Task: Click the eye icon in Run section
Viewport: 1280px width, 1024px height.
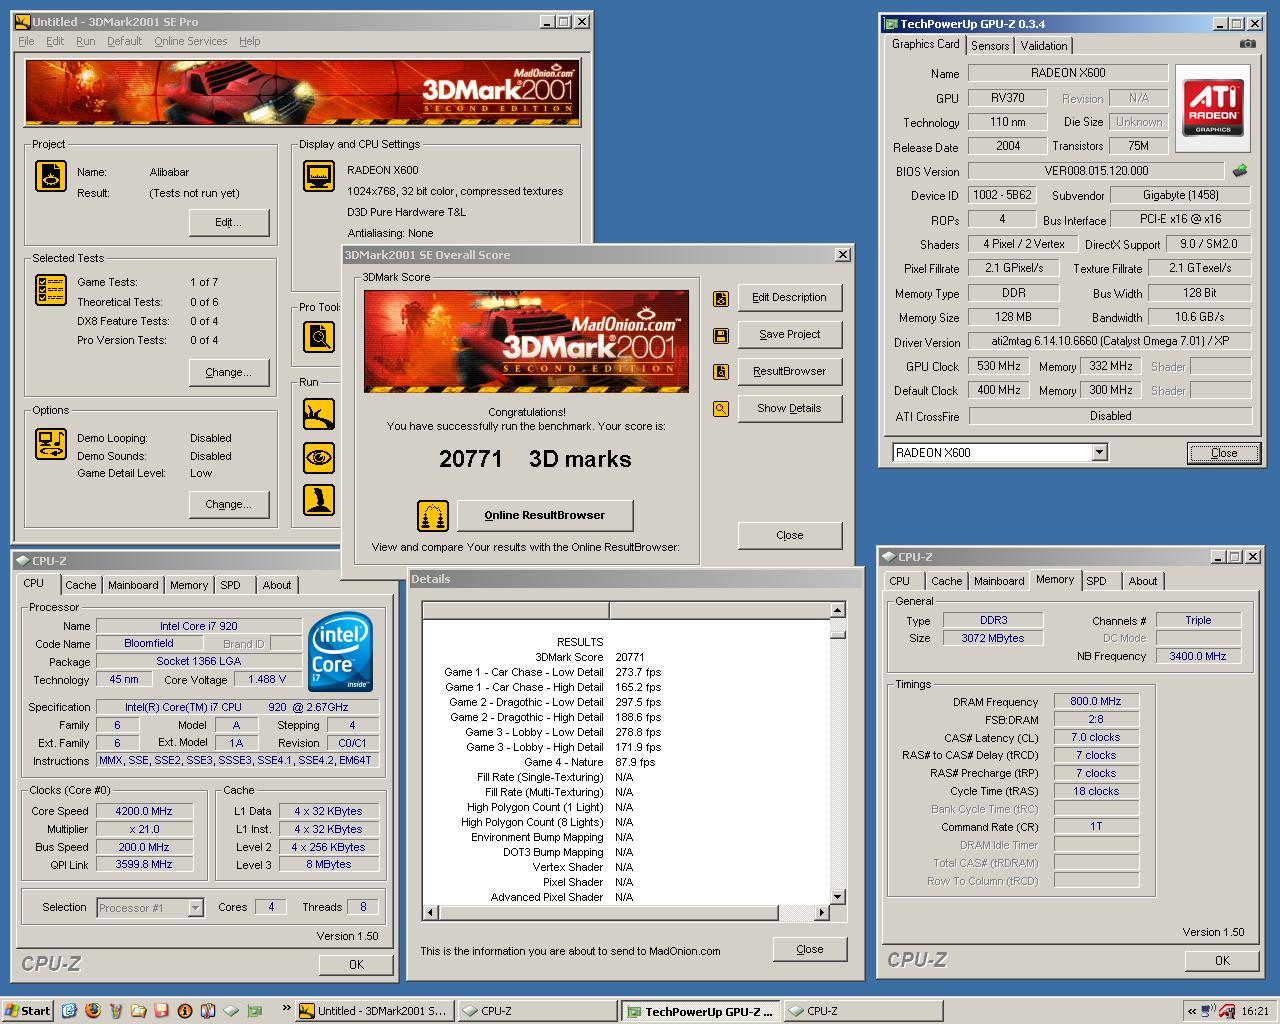Action: pos(319,458)
